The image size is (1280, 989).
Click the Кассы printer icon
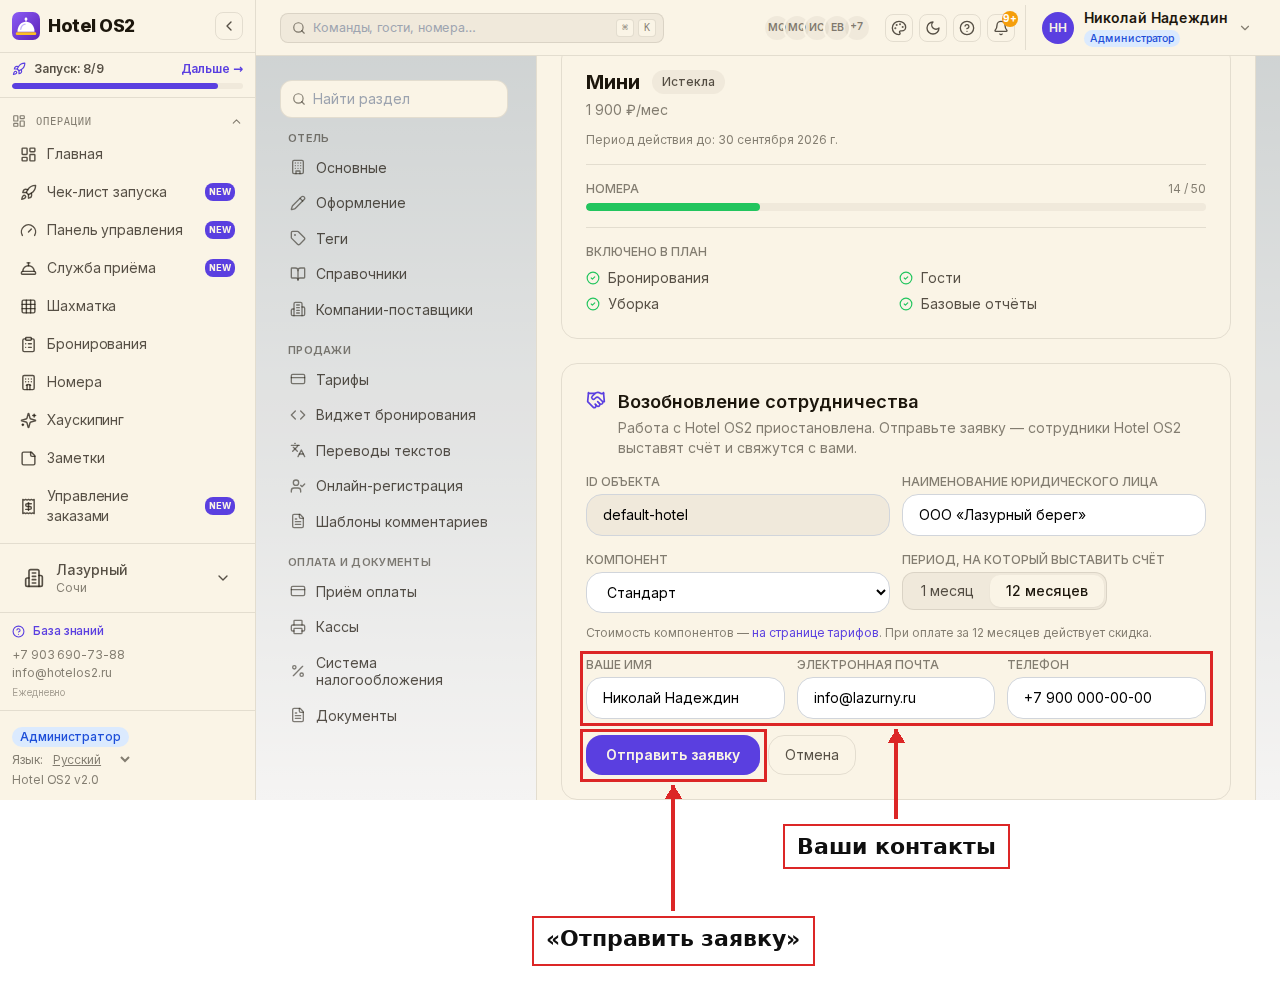coord(298,627)
